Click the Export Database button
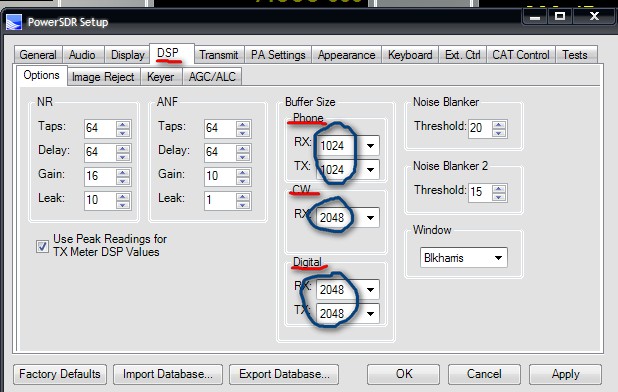This screenshot has width=618, height=392. tap(284, 374)
